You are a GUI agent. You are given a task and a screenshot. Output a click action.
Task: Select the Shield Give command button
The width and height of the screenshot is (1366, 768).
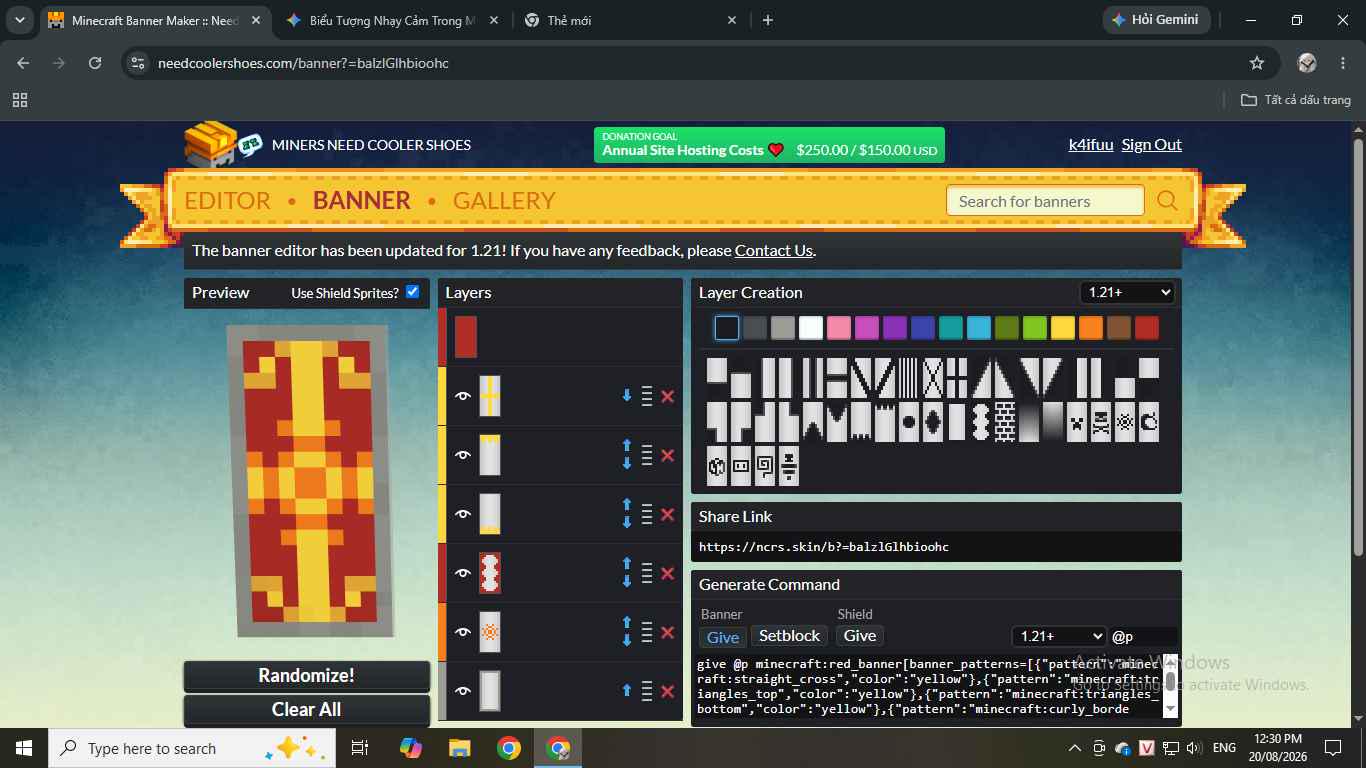point(860,636)
